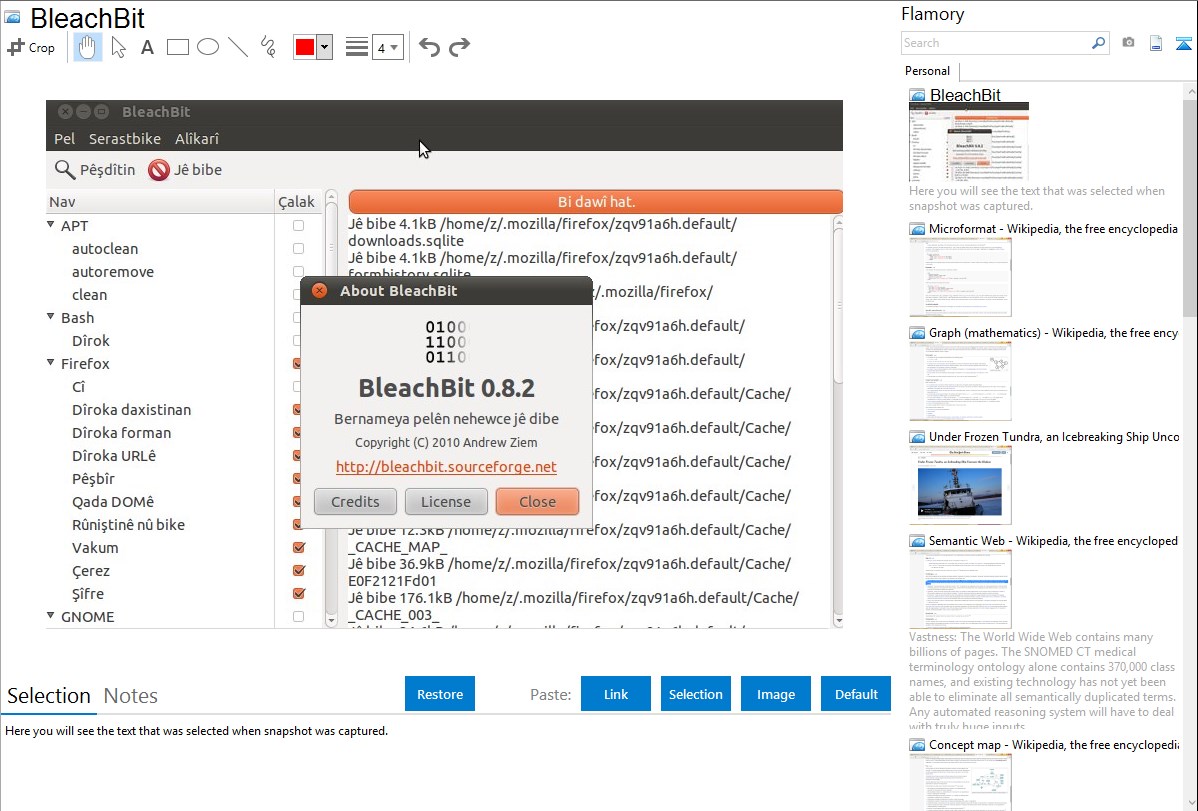Redo the last annotation

click(459, 47)
